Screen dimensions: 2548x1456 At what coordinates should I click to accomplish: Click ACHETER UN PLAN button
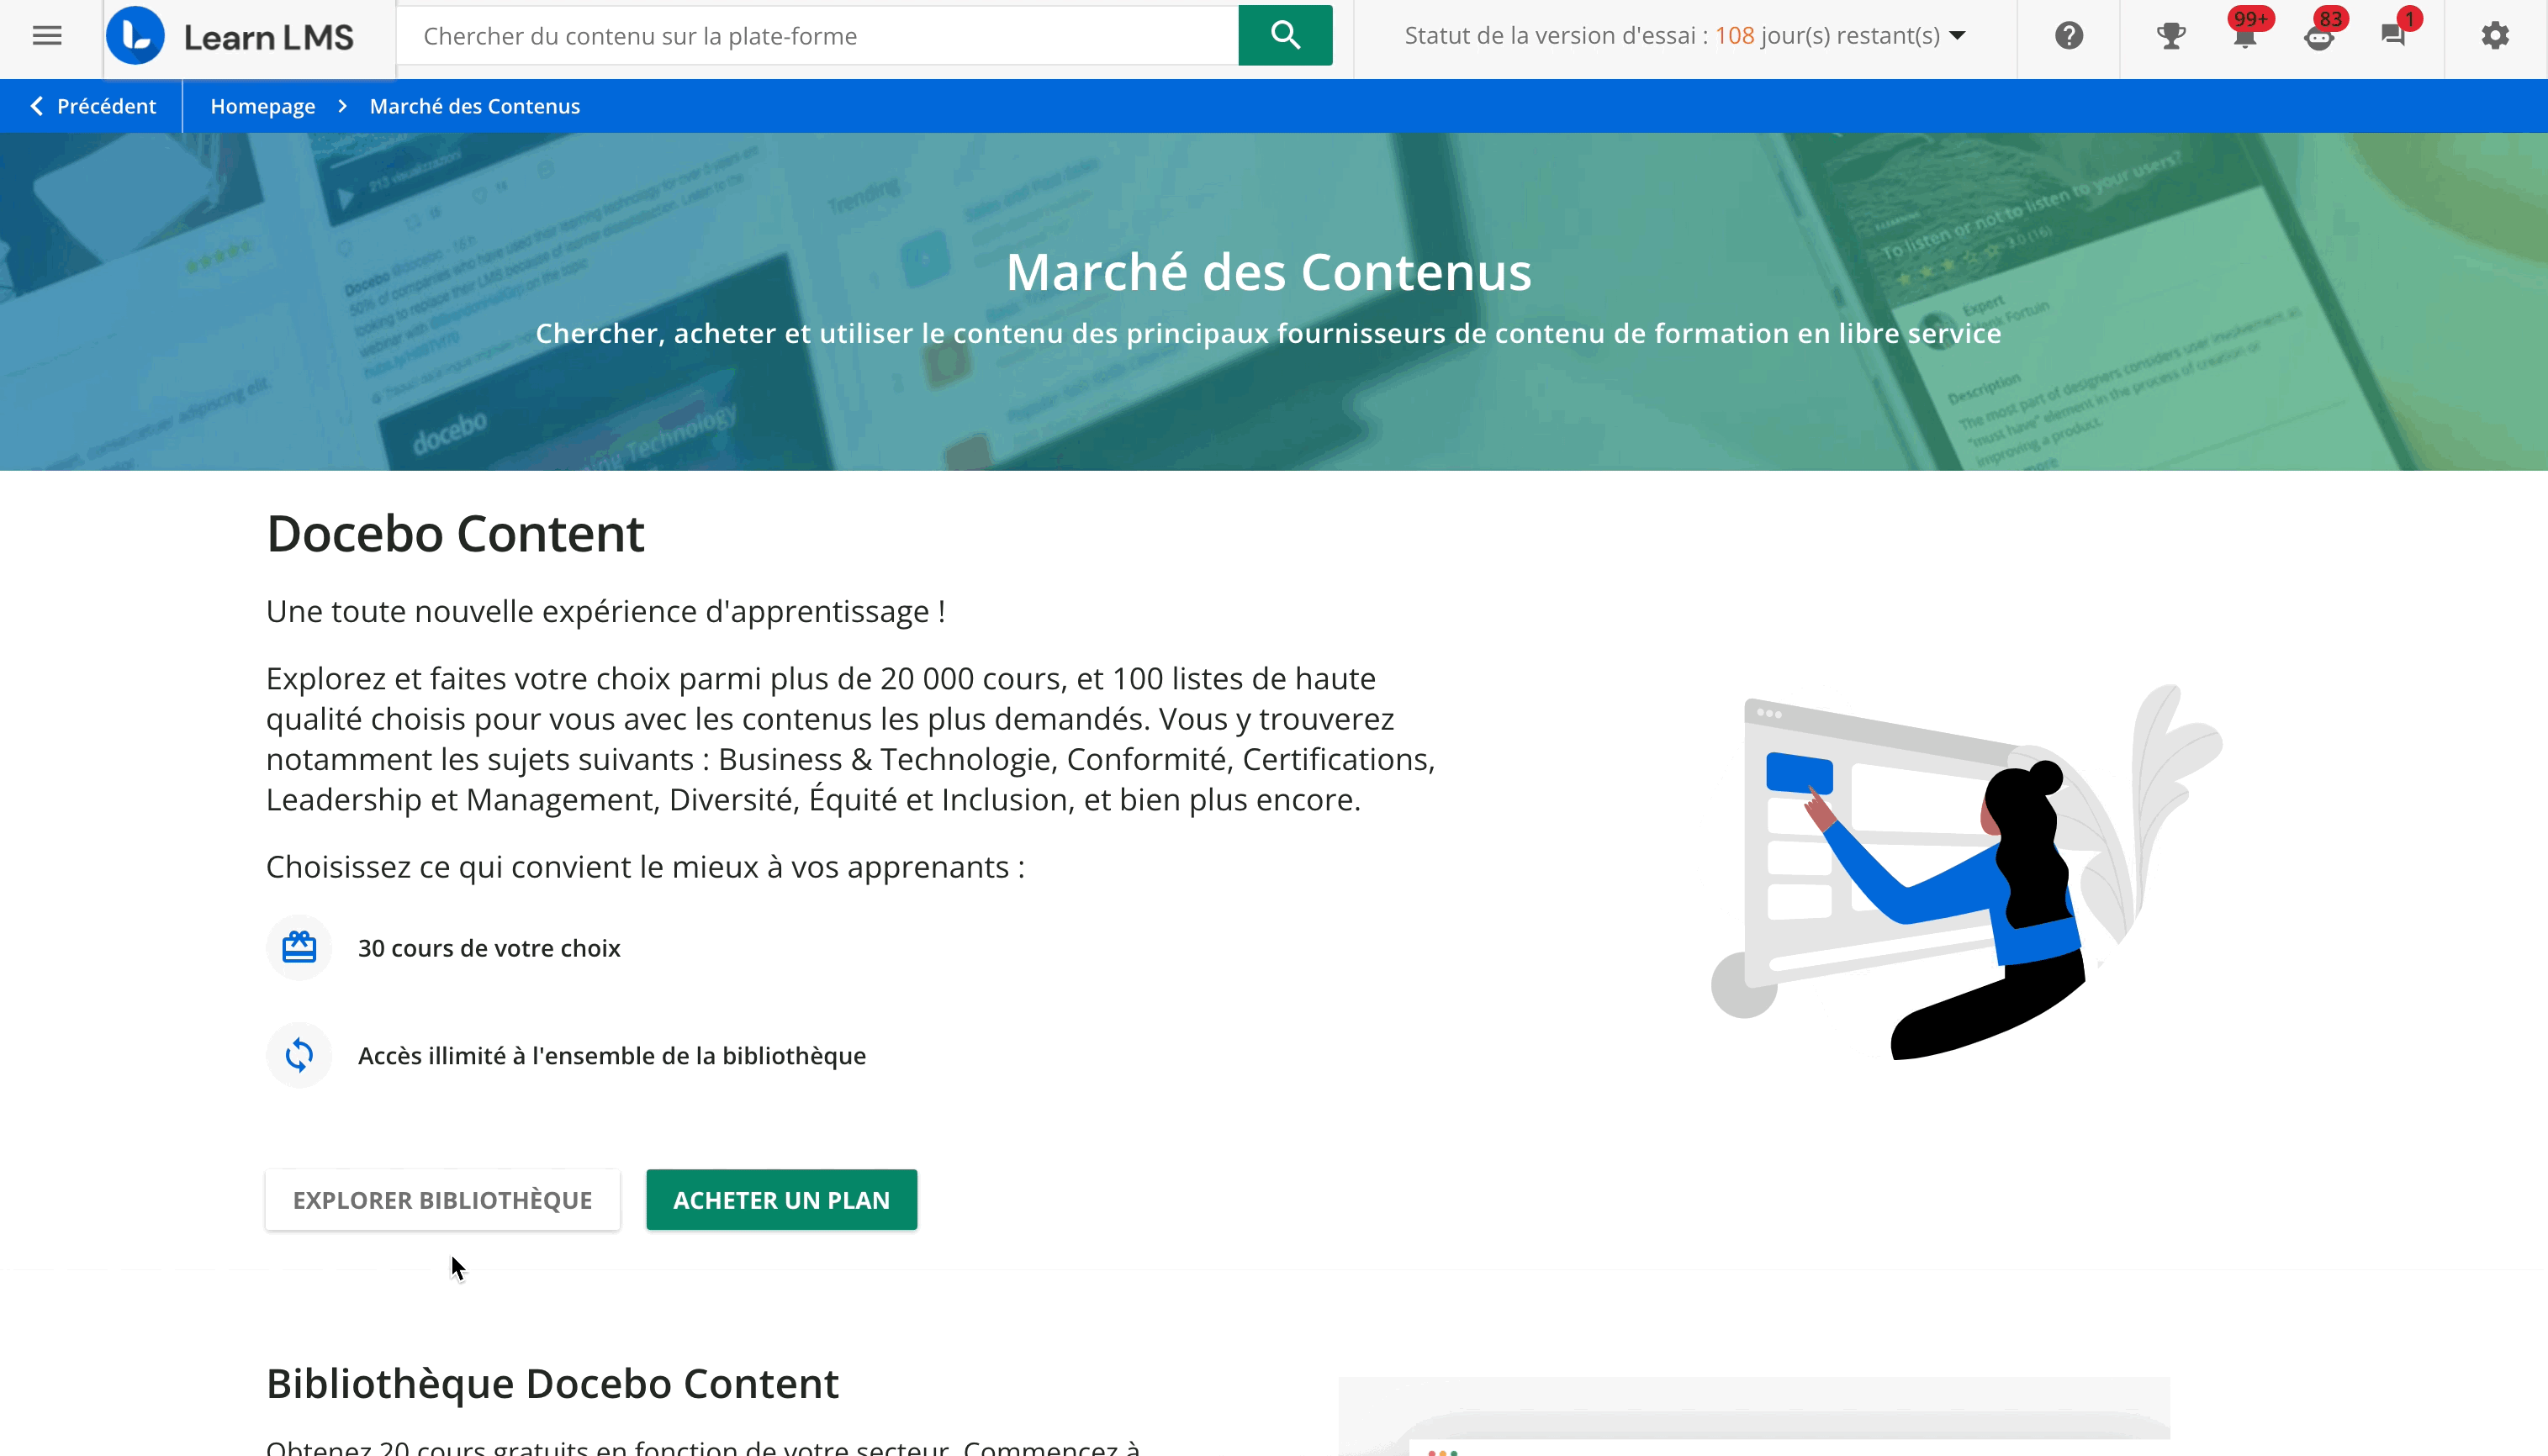pos(781,1199)
